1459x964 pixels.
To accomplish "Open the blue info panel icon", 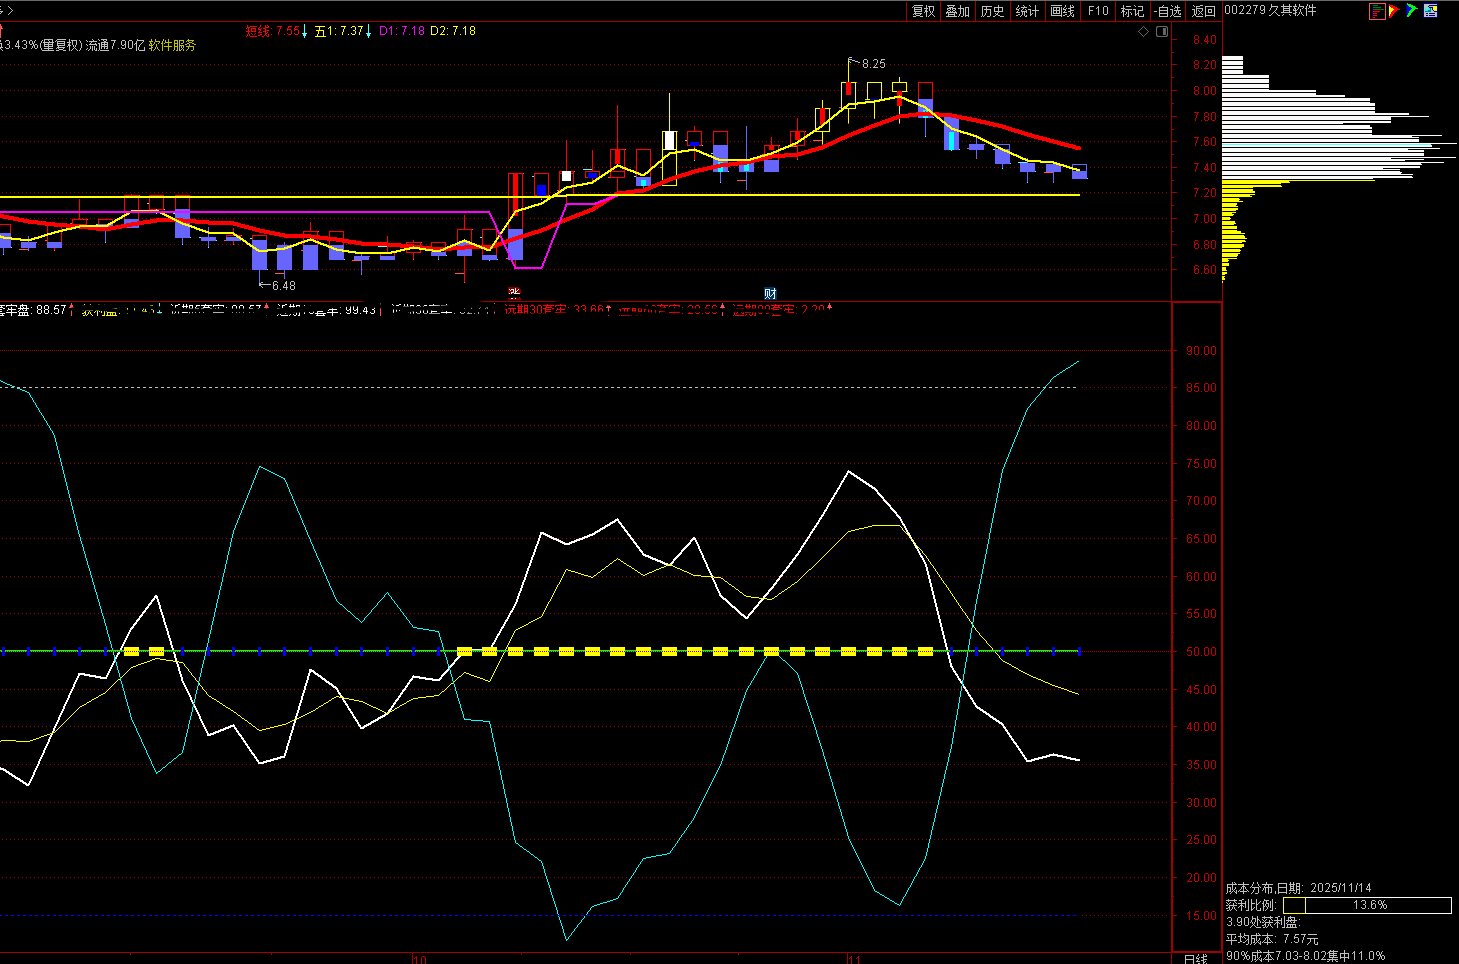I will (x=1430, y=10).
